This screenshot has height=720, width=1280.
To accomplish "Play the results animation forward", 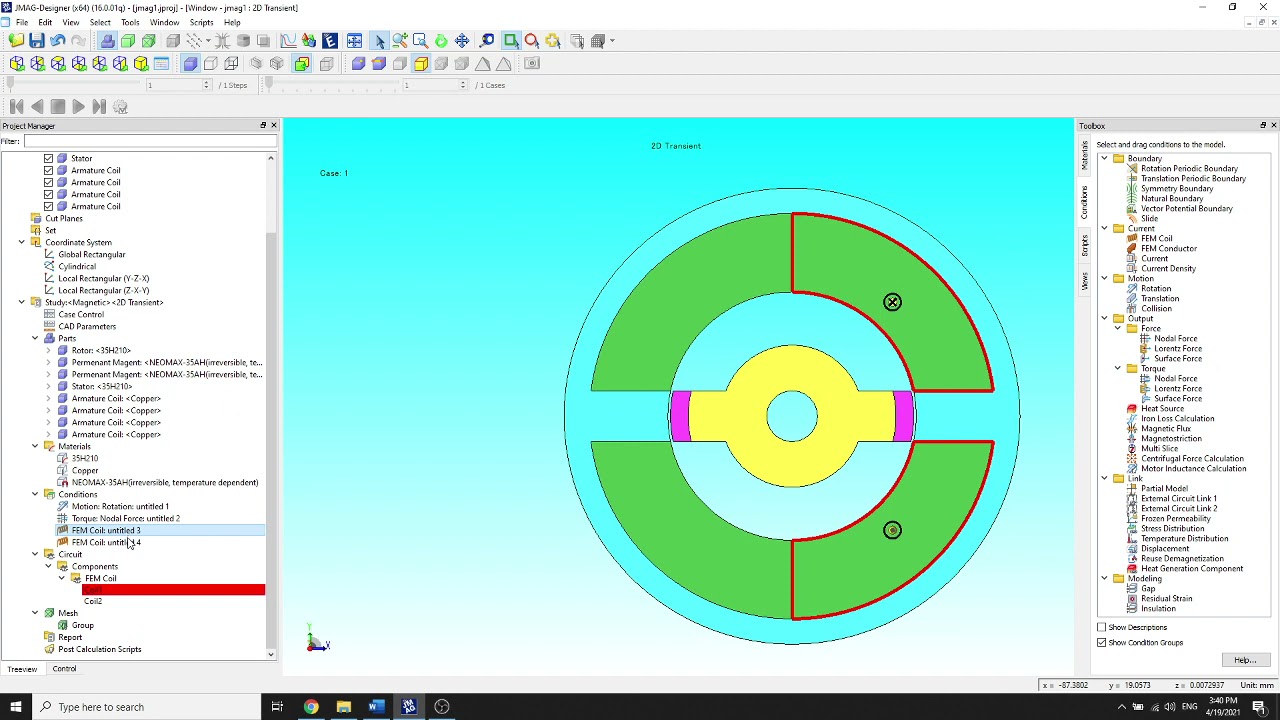I will (x=78, y=107).
